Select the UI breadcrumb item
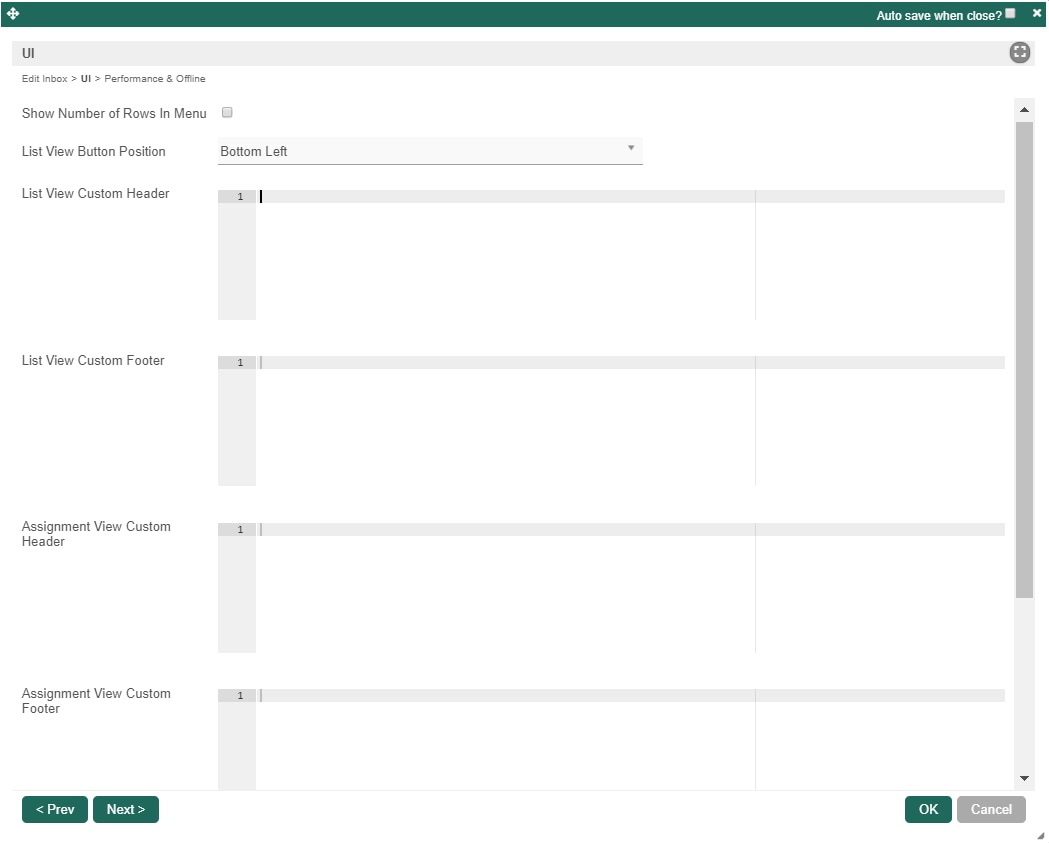Viewport: 1049px width, 843px height. (x=86, y=78)
